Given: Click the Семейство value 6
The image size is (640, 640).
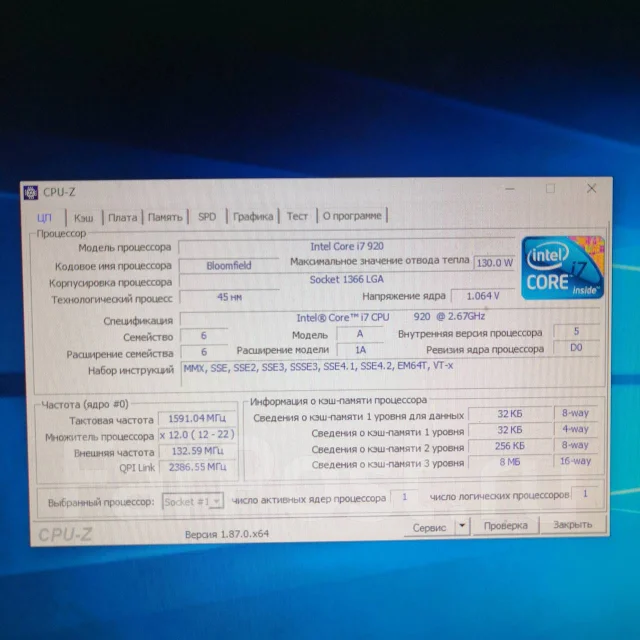Looking at the screenshot, I should 204,336.
